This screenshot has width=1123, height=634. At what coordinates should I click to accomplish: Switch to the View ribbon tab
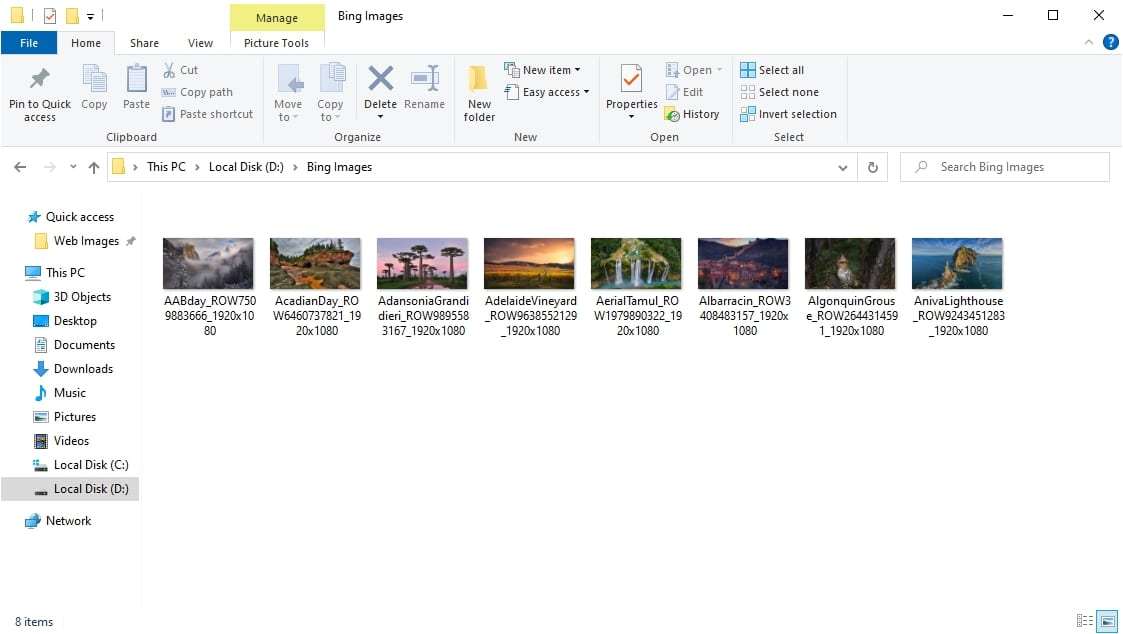tap(200, 43)
